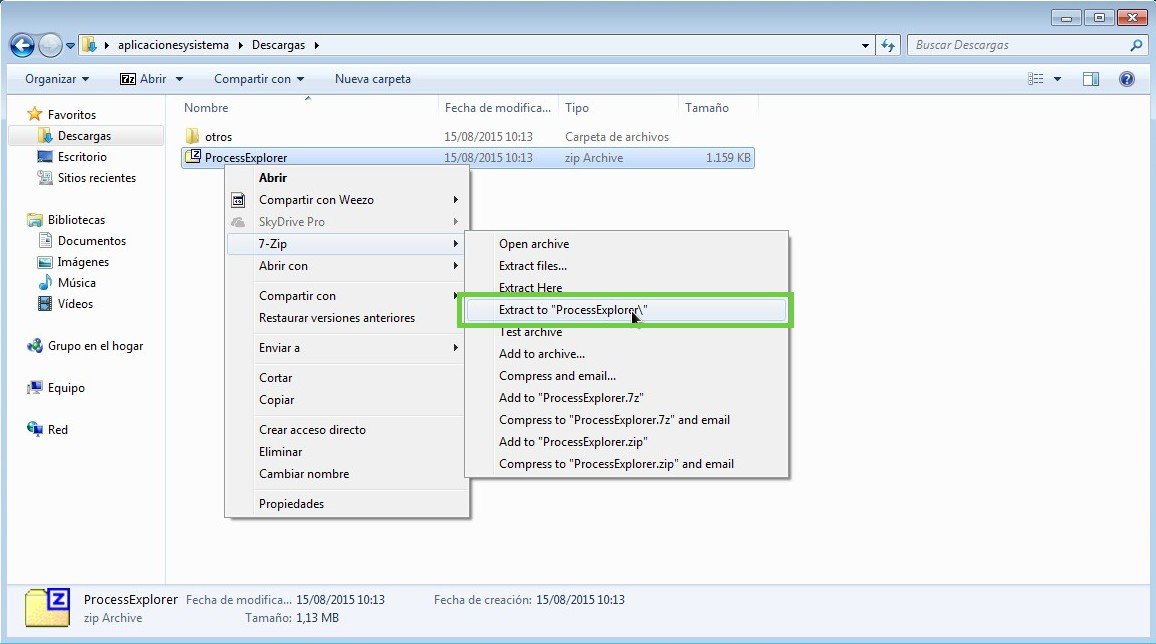Choose Restaurar versiones anteriores
Image resolution: width=1156 pixels, height=644 pixels.
pyautogui.click(x=336, y=318)
